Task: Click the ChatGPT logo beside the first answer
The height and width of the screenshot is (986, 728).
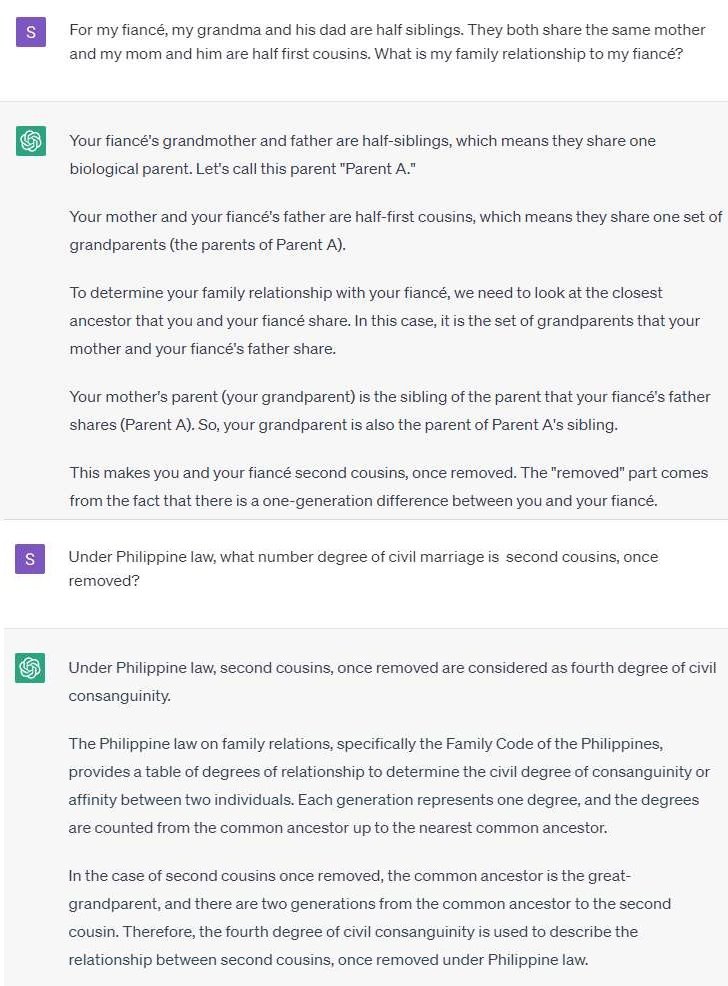Action: click(30, 140)
